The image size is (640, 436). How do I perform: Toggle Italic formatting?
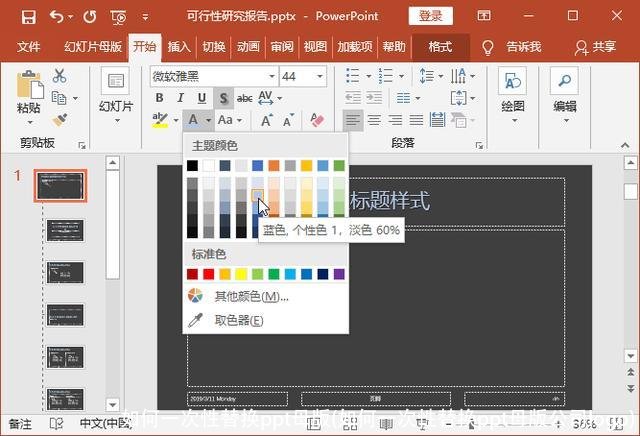pos(180,98)
